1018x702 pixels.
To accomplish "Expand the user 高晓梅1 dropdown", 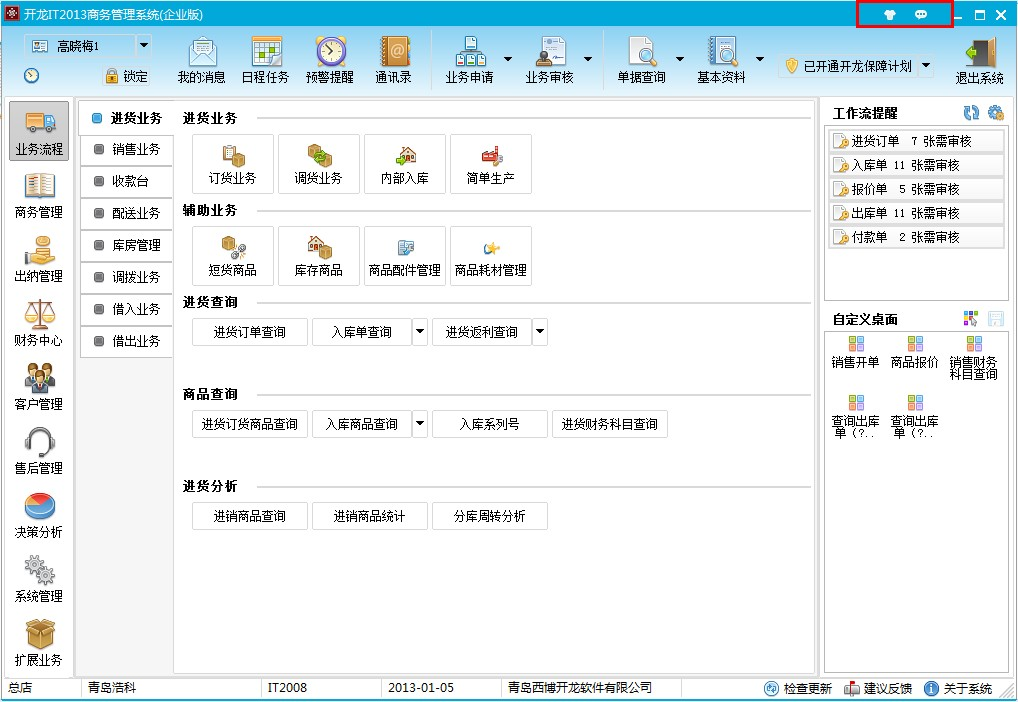I will point(143,45).
